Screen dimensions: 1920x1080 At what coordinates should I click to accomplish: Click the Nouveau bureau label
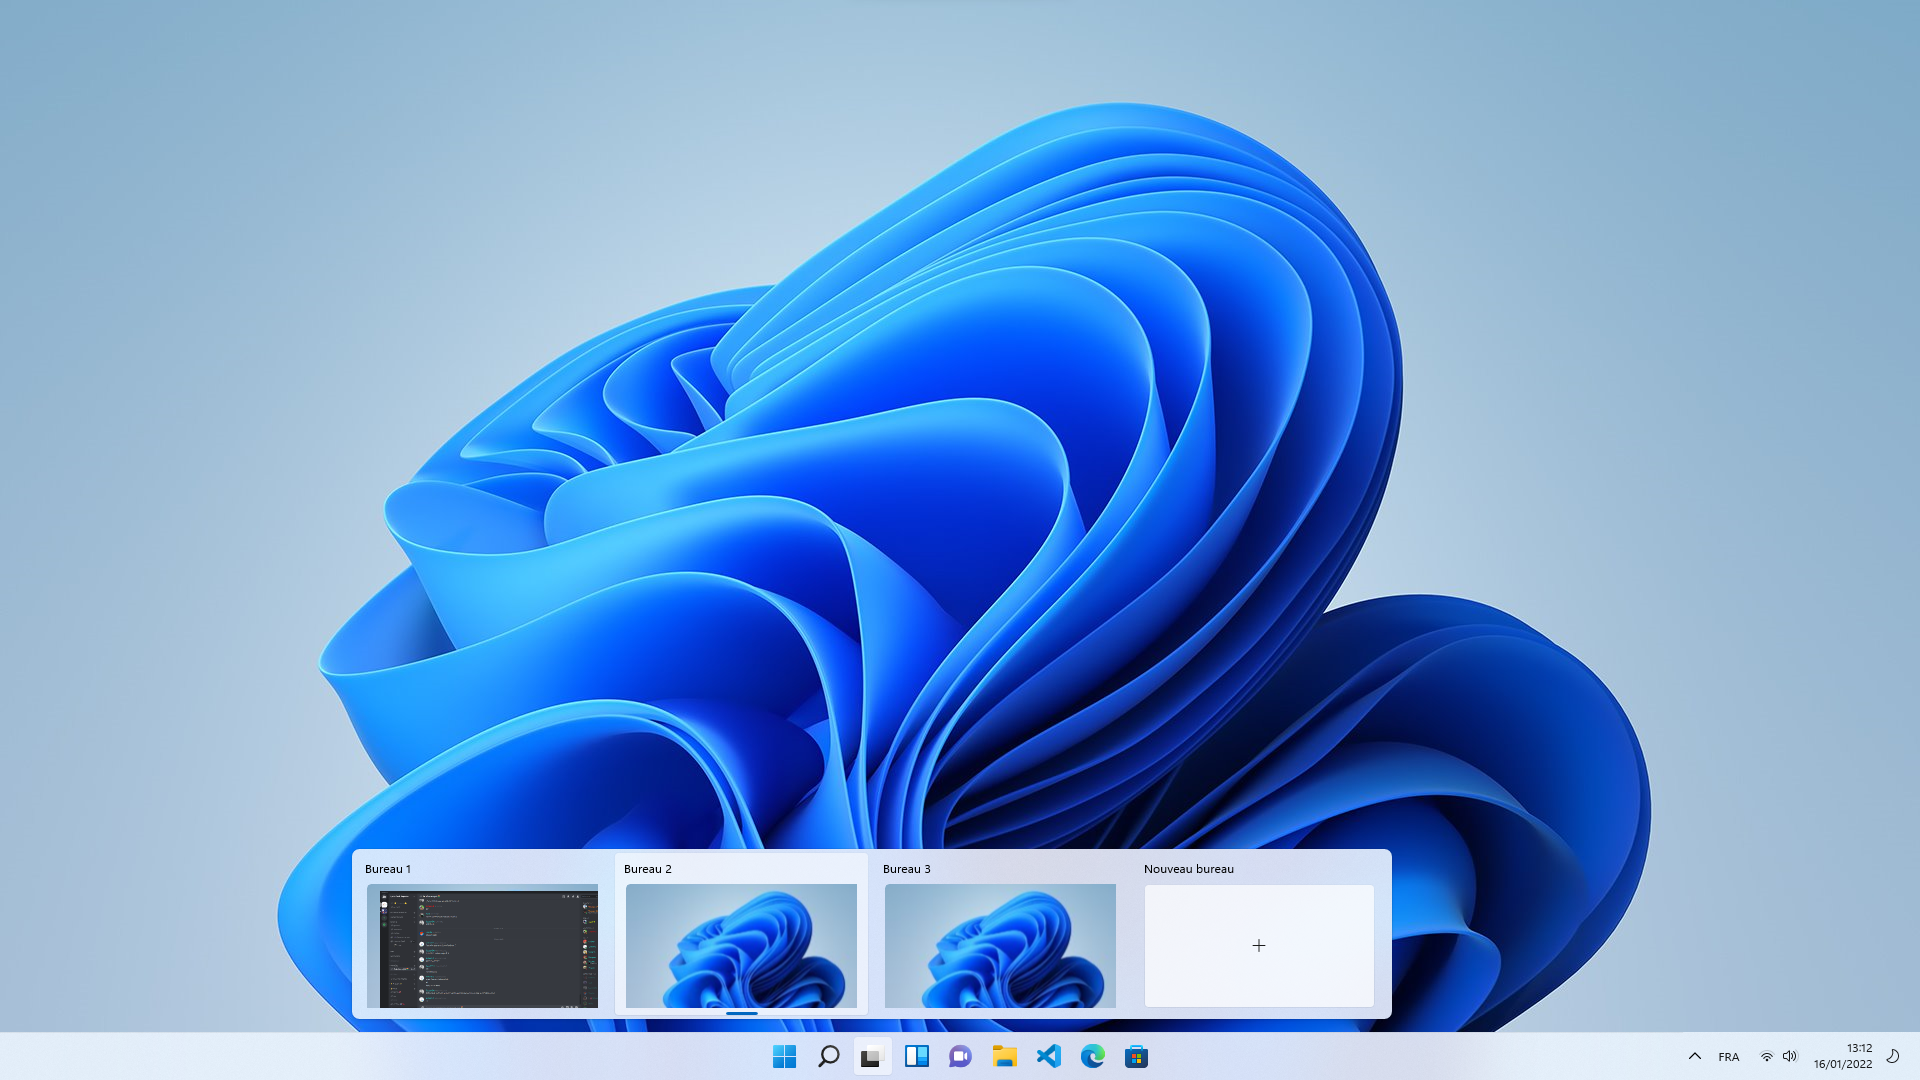(x=1189, y=869)
